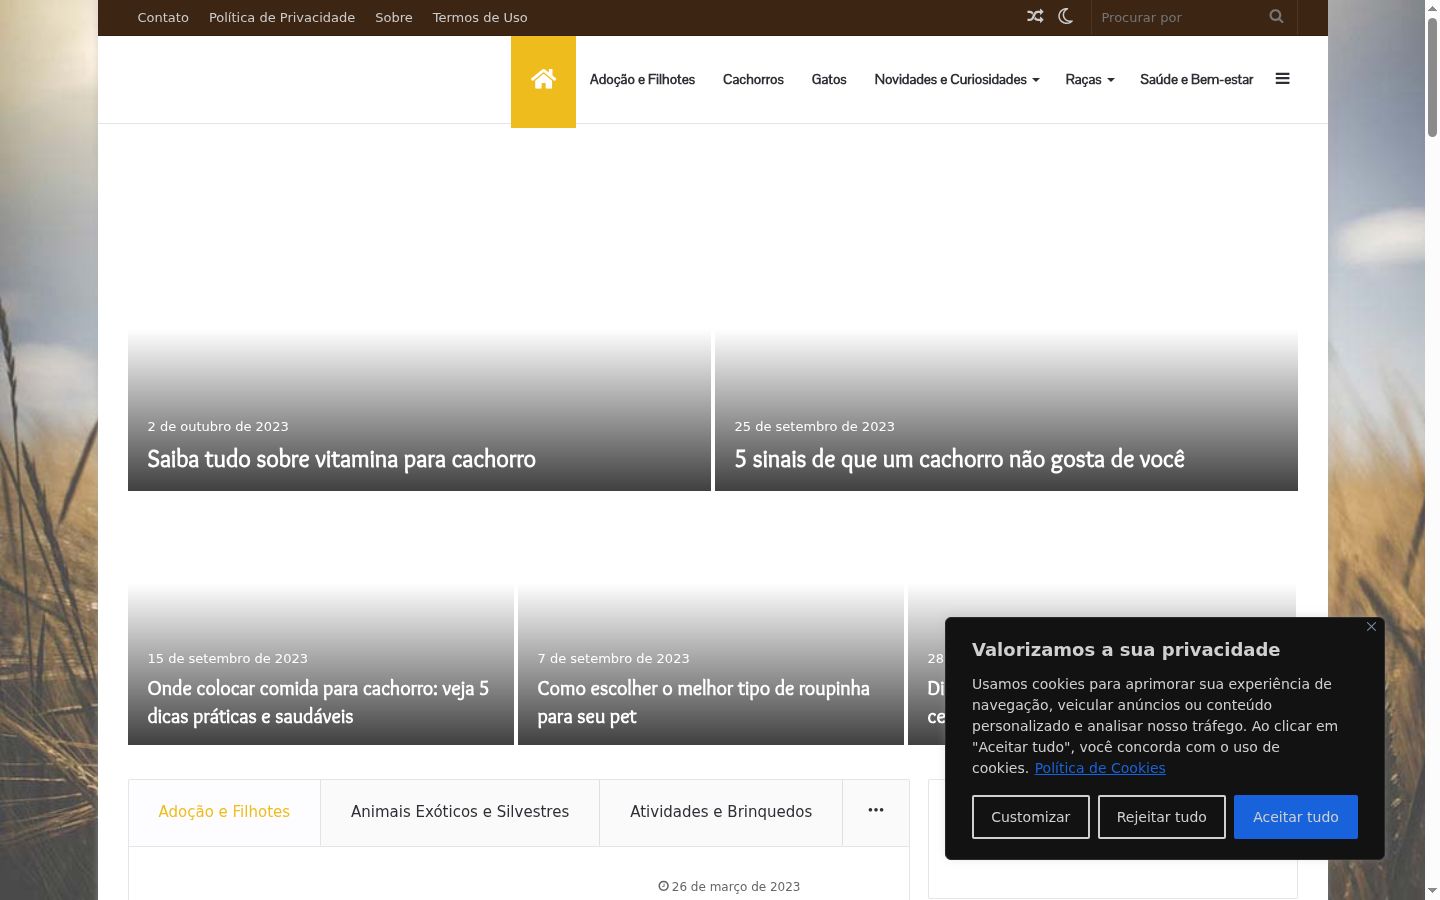The height and width of the screenshot is (900, 1440).
Task: Open article Saiba tudo sobre vitamina para cachorro
Action: (341, 459)
